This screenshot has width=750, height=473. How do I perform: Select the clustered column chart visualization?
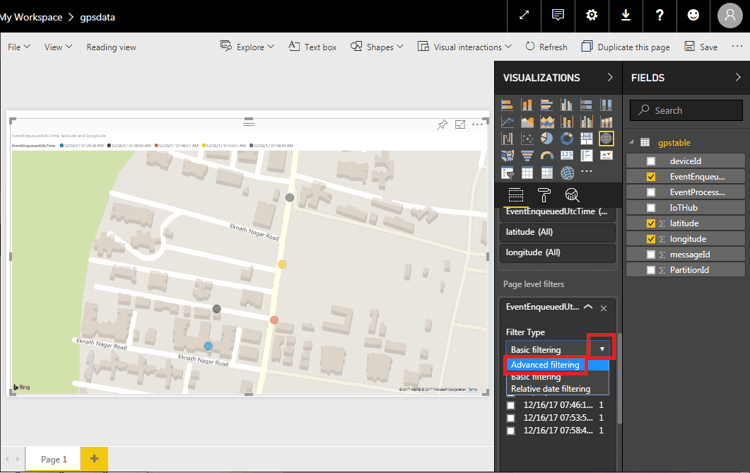[x=567, y=105]
